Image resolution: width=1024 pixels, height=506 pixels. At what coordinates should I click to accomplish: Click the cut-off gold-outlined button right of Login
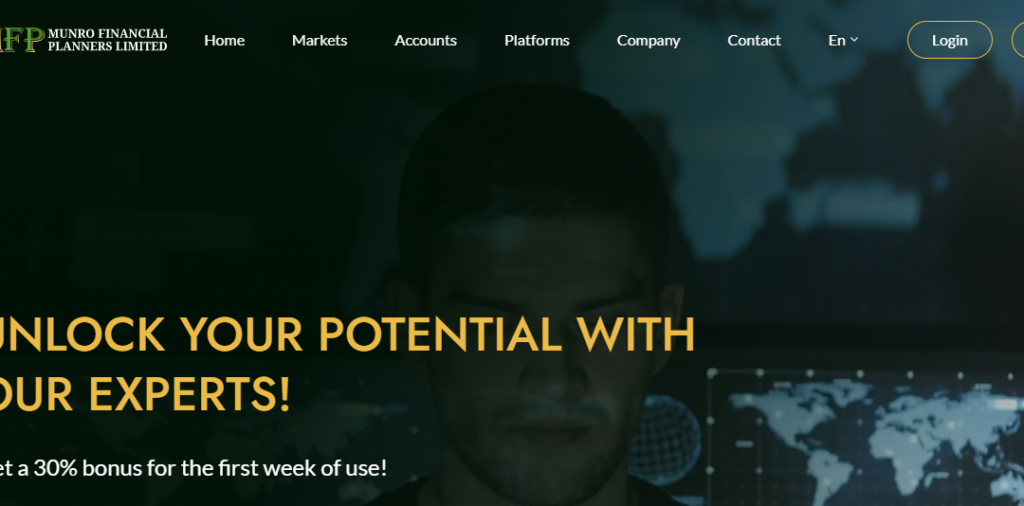(1018, 40)
